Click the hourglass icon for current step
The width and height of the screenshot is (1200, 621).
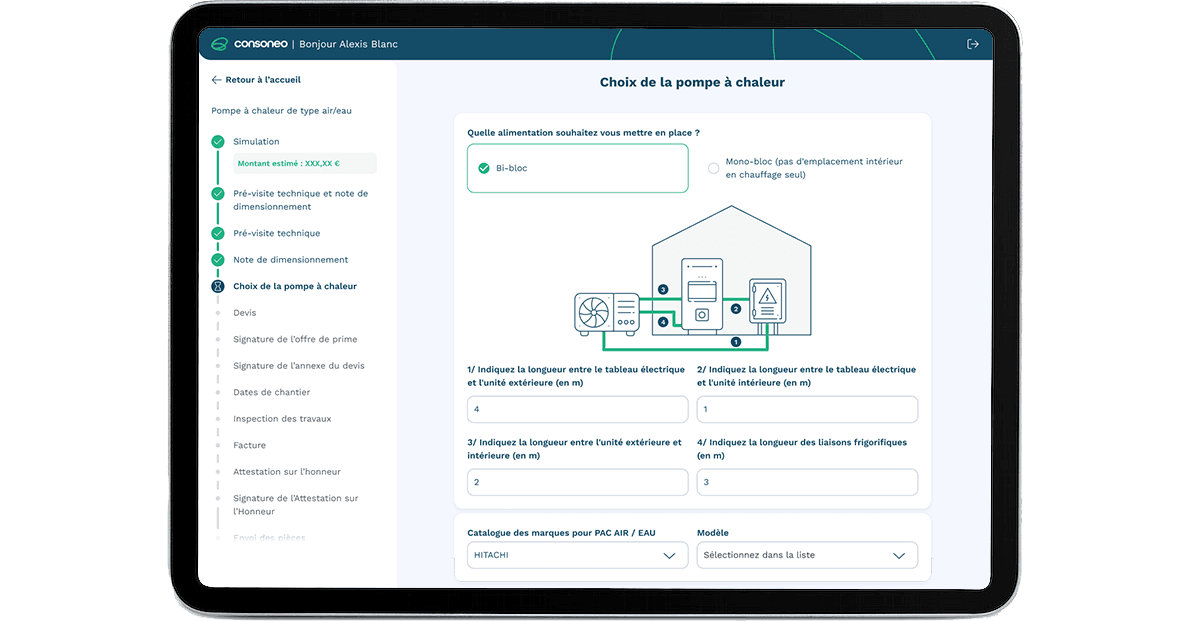coord(218,286)
